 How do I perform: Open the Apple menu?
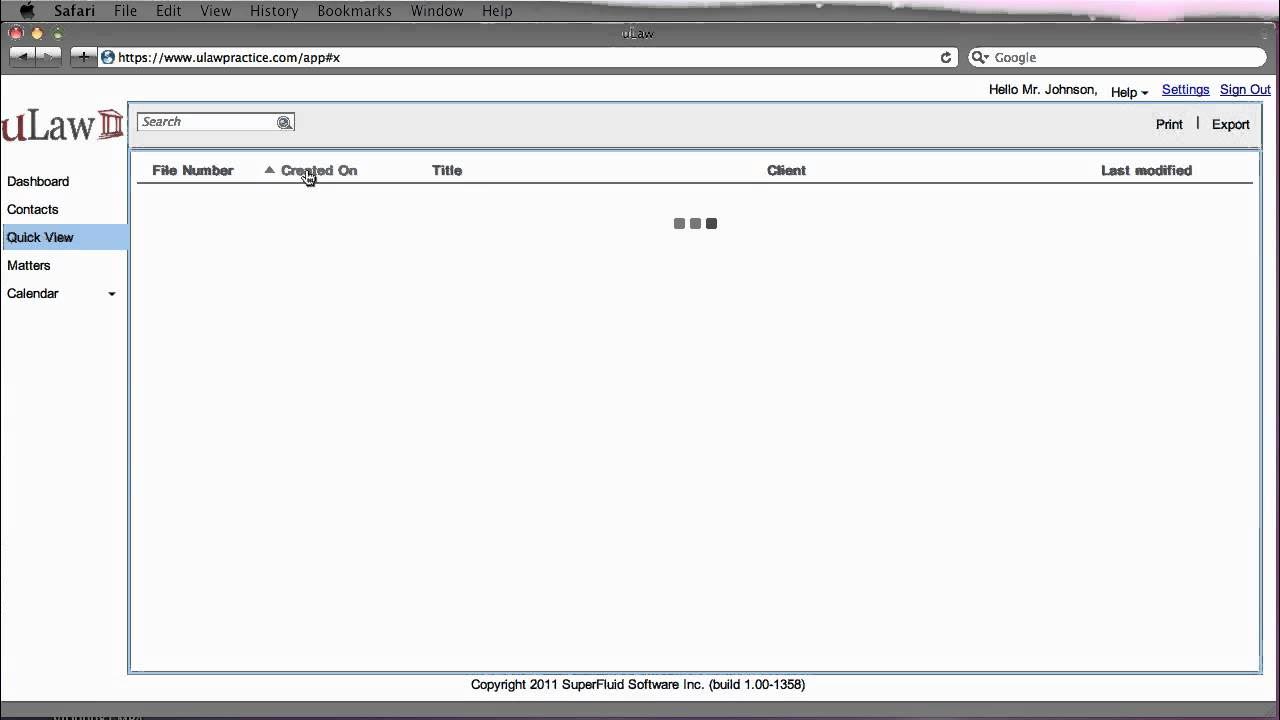27,11
